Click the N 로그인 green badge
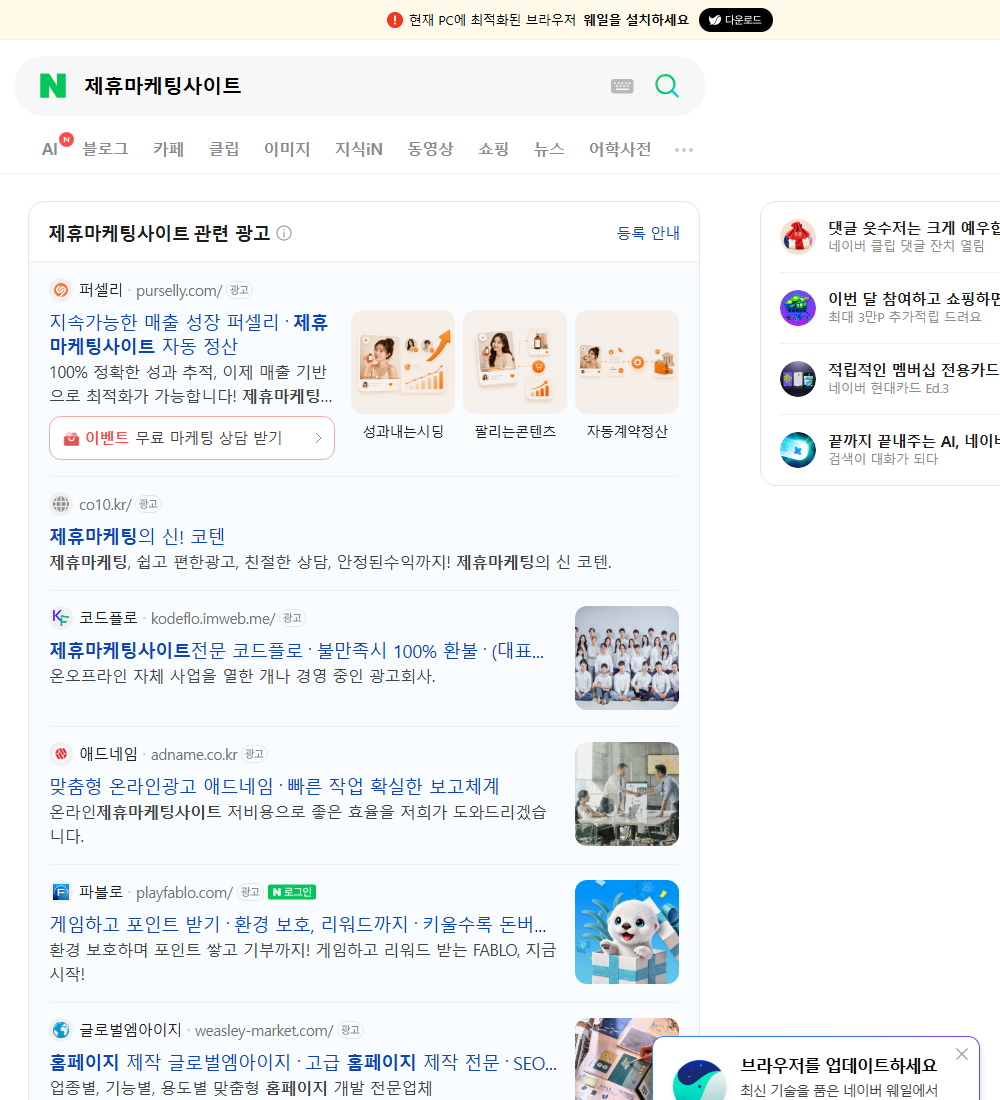Image resolution: width=1000 pixels, height=1100 pixels. pyautogui.click(x=292, y=892)
